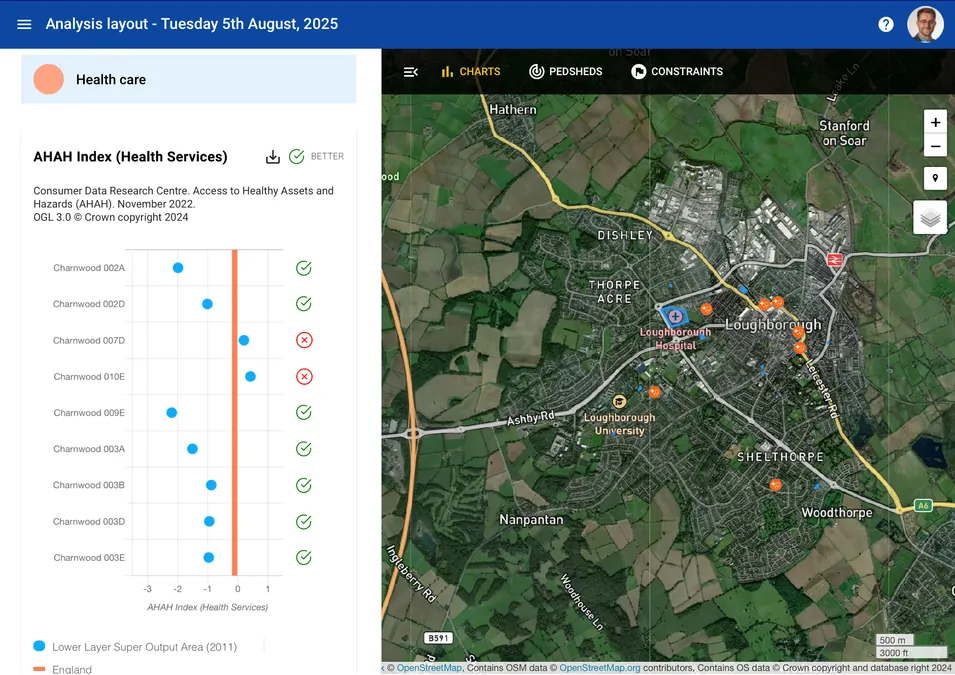The image size is (955, 675).
Task: Click Charnwood 002A green check icon
Action: 304,268
